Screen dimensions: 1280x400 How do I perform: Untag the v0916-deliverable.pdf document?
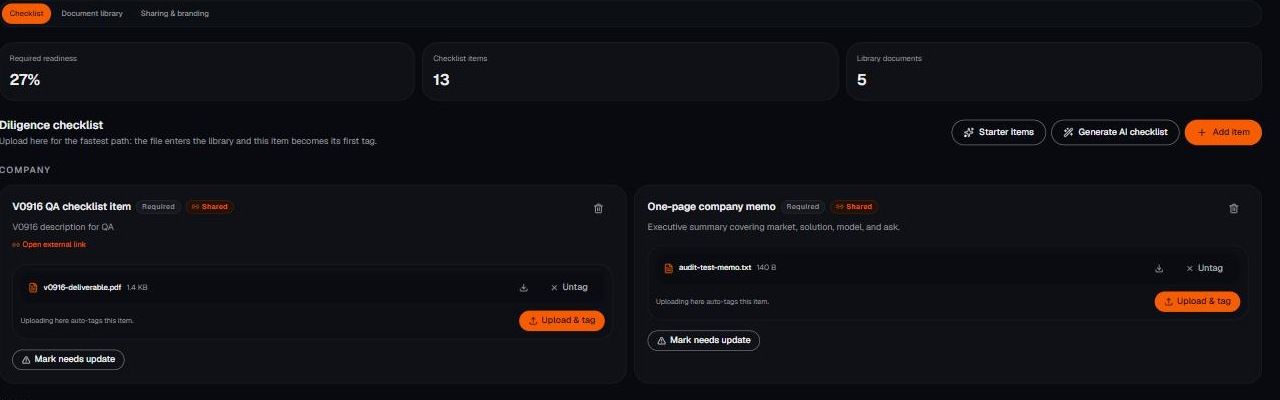(569, 287)
